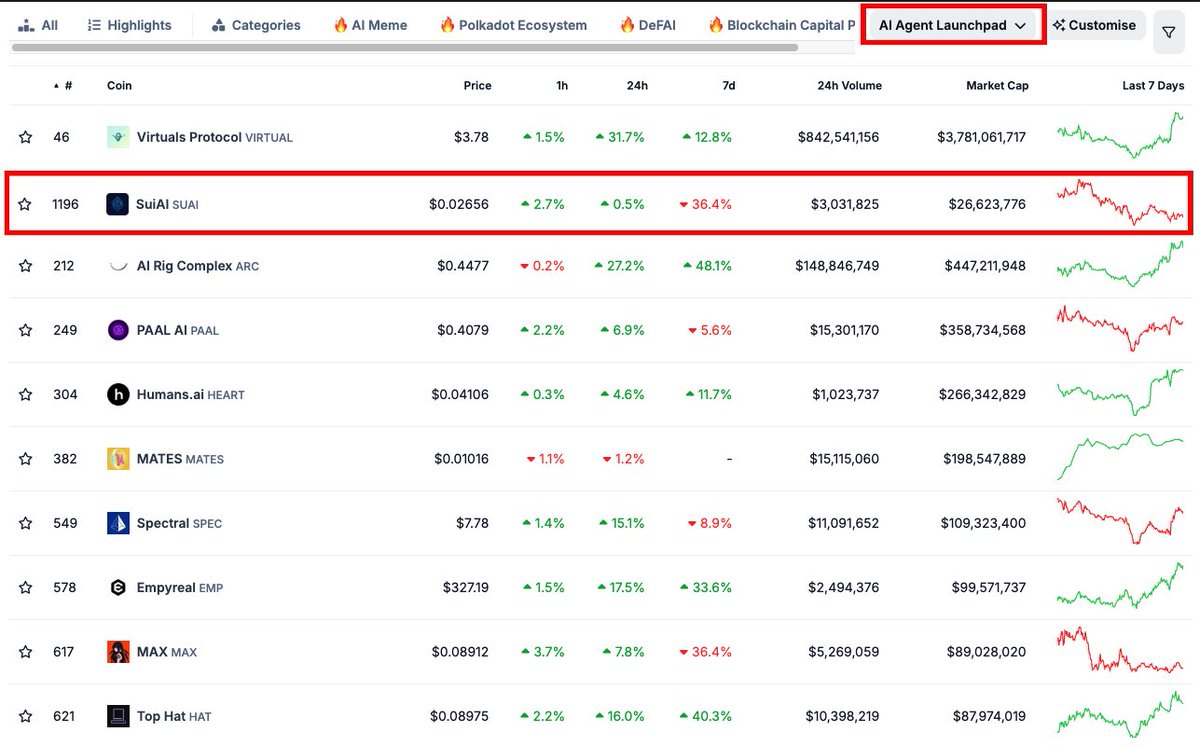Open the AI Agent Launchpad dropdown
Viewport: 1200px width, 746px height.
tap(953, 25)
